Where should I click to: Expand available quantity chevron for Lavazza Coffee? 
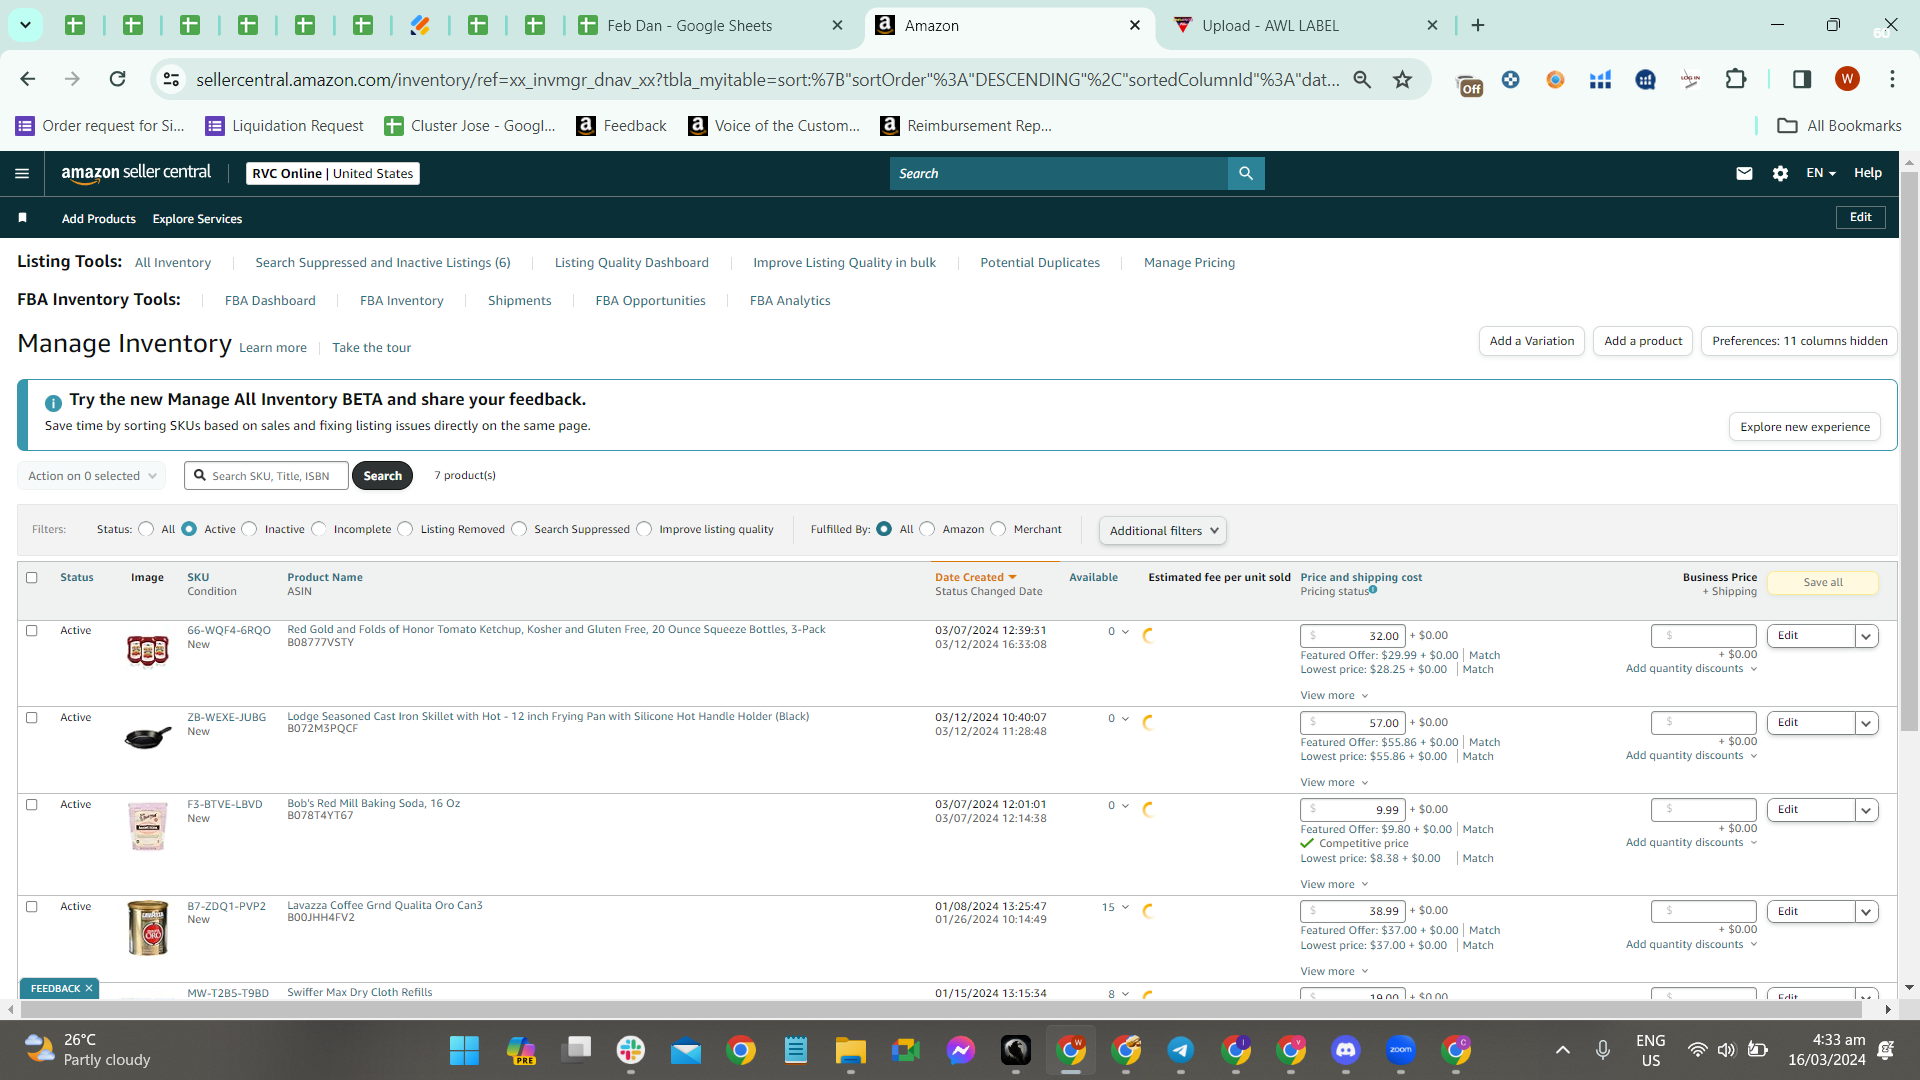1125,908
